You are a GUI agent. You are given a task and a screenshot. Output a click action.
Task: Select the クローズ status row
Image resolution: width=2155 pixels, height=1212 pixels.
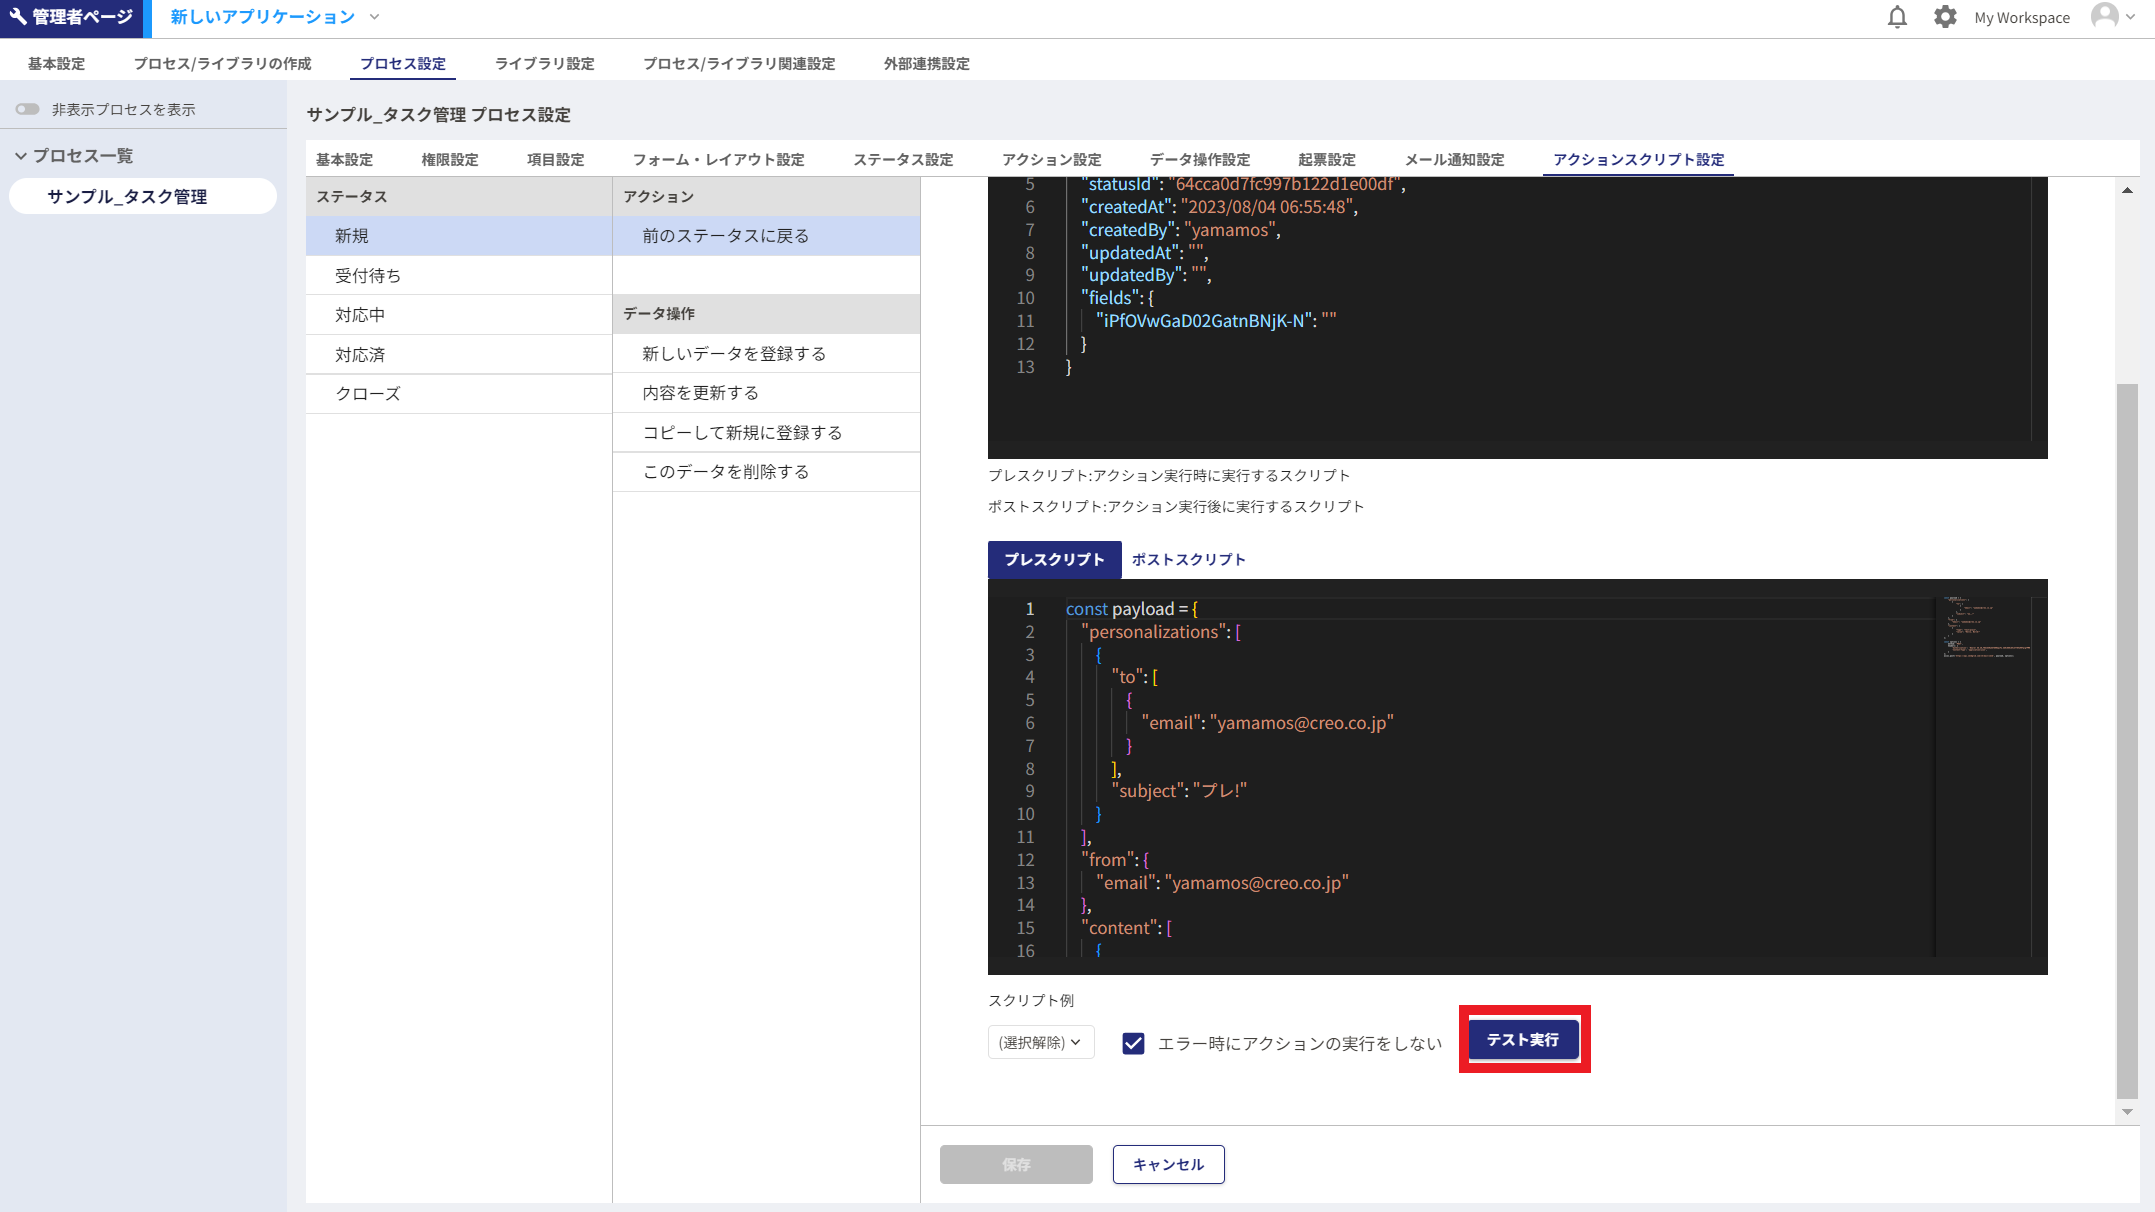point(459,394)
